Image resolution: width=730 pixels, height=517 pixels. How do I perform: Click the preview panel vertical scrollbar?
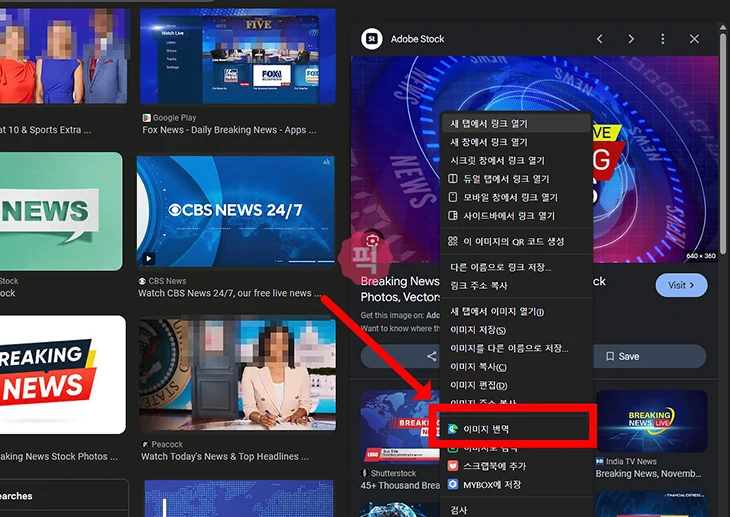point(723,144)
